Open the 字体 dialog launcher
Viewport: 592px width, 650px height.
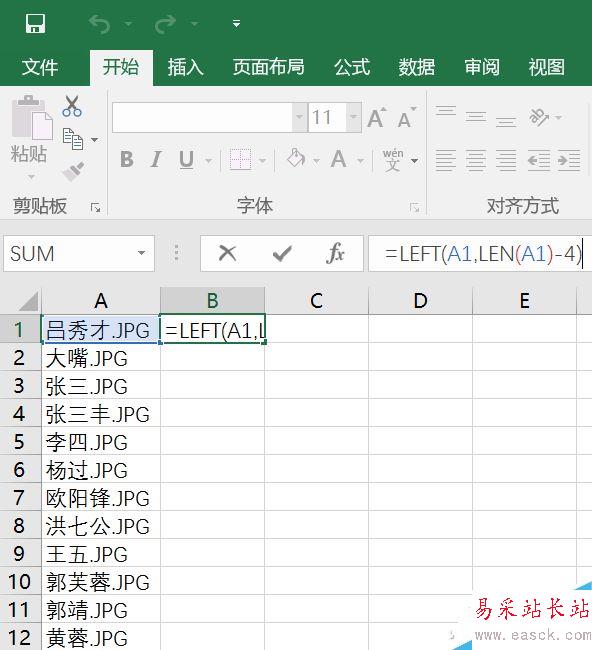[414, 207]
